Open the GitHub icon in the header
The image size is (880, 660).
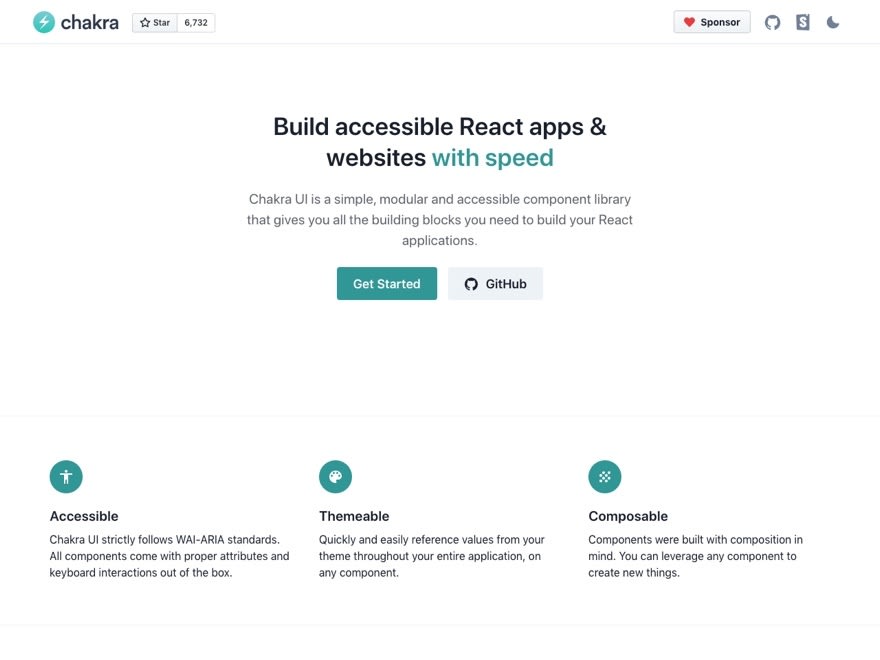point(772,22)
